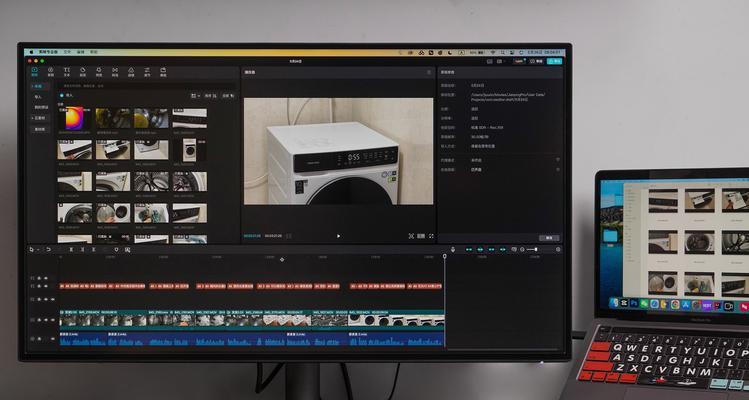Toggle clip linkage in timeline

point(492,249)
